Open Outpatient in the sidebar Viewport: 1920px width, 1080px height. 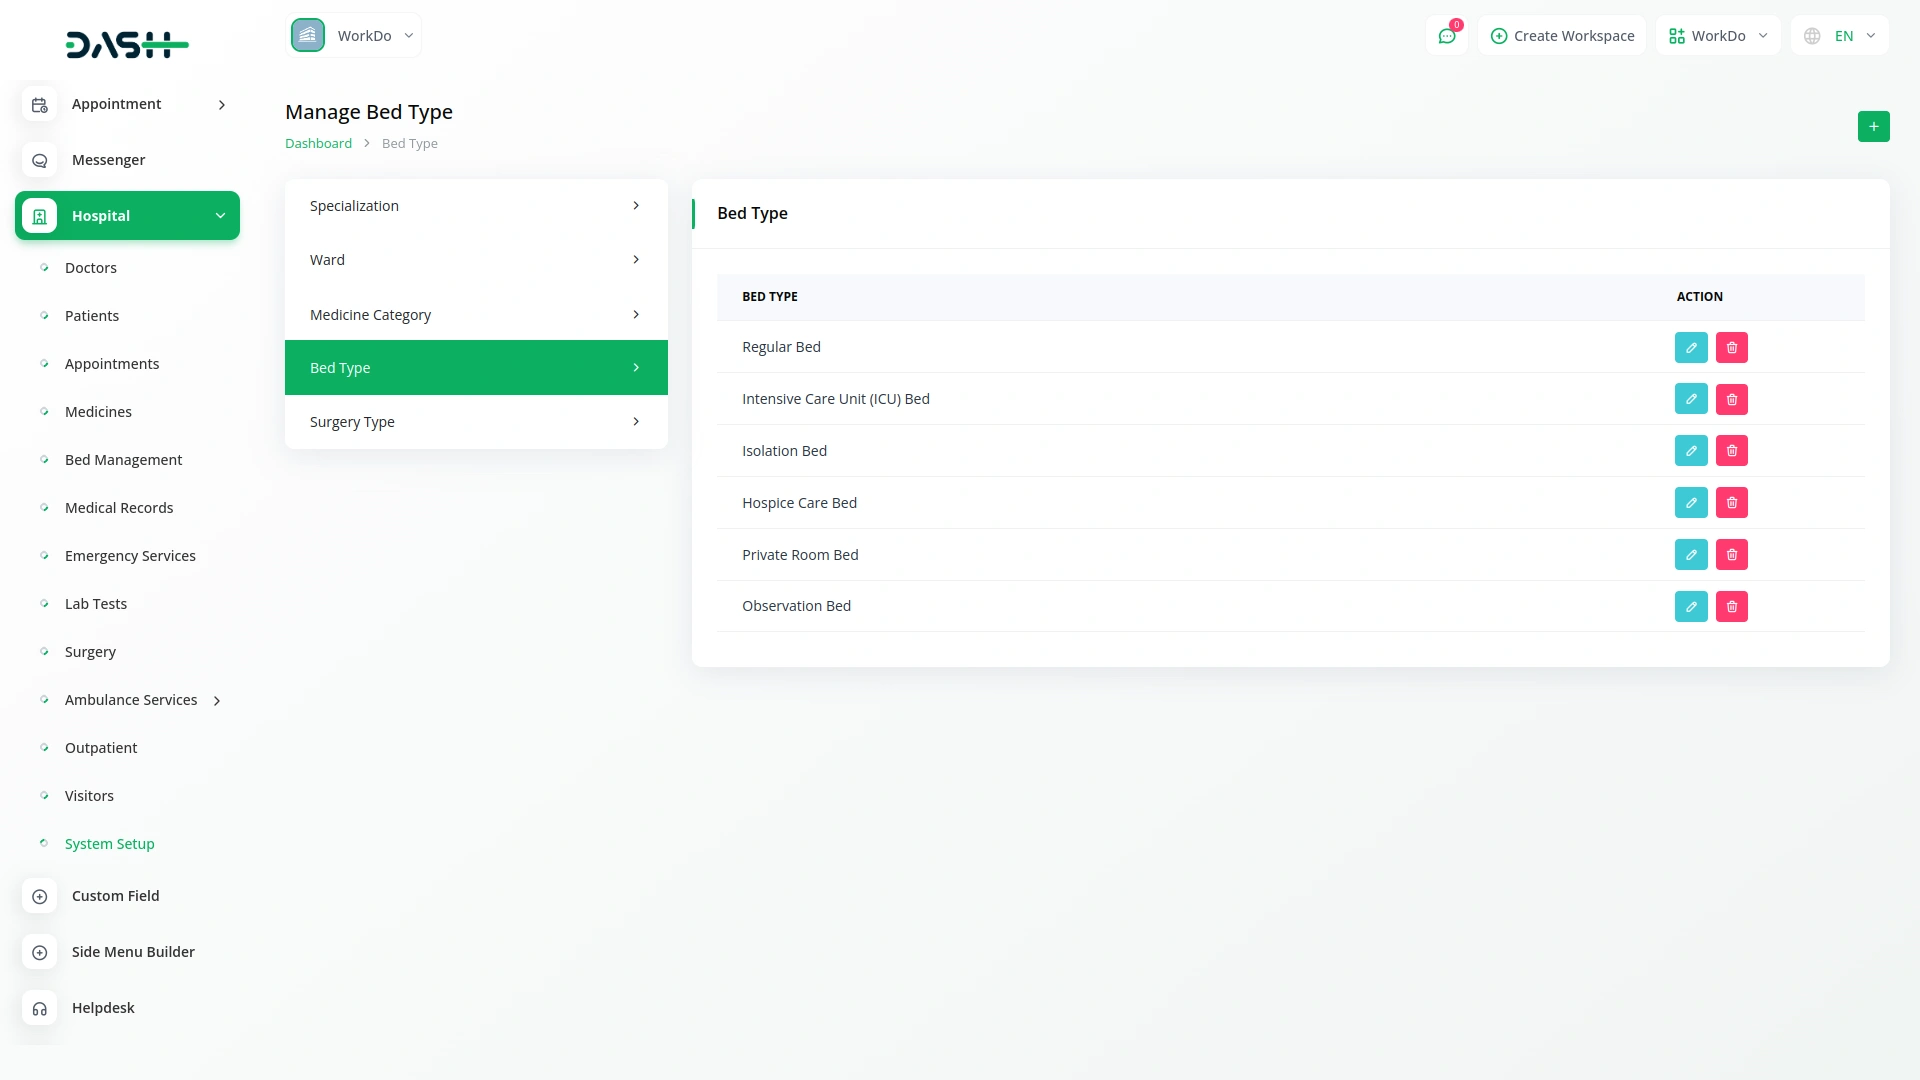(101, 748)
